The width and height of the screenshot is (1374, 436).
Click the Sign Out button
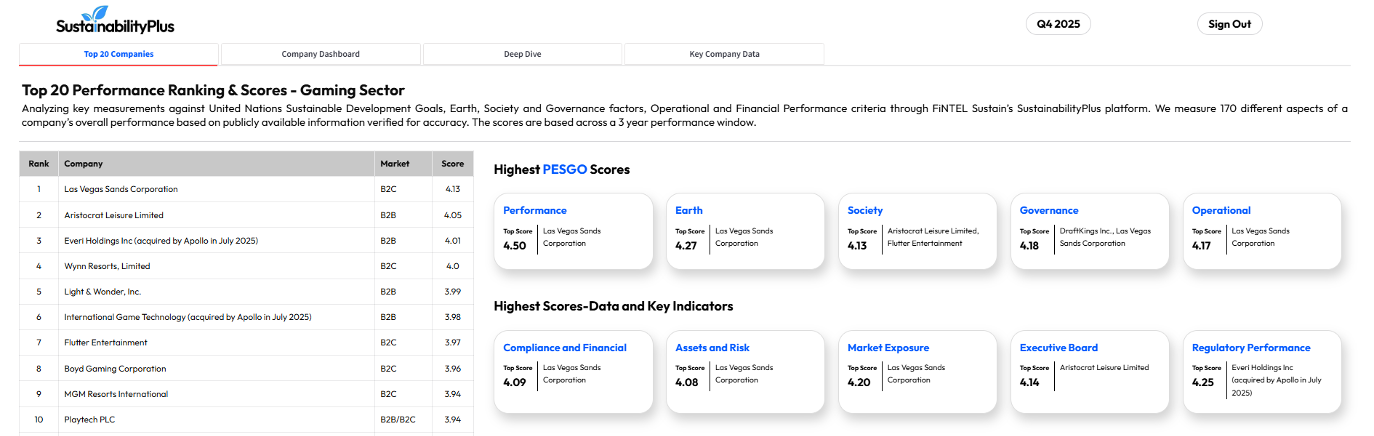click(1229, 24)
